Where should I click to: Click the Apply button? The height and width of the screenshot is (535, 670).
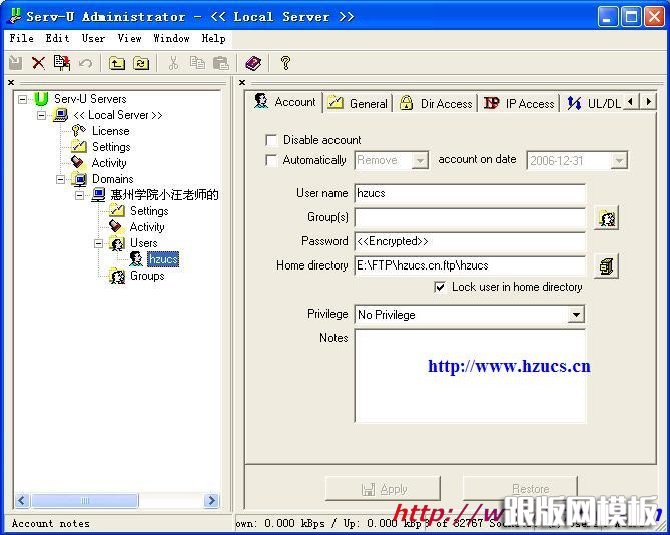(x=383, y=488)
